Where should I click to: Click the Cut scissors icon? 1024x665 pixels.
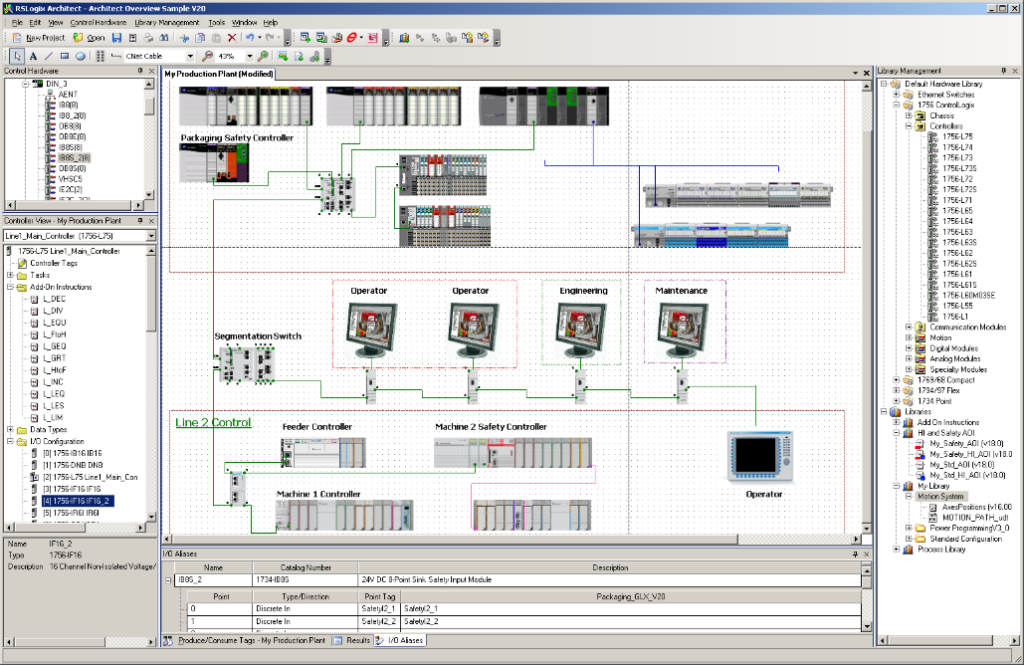point(185,38)
